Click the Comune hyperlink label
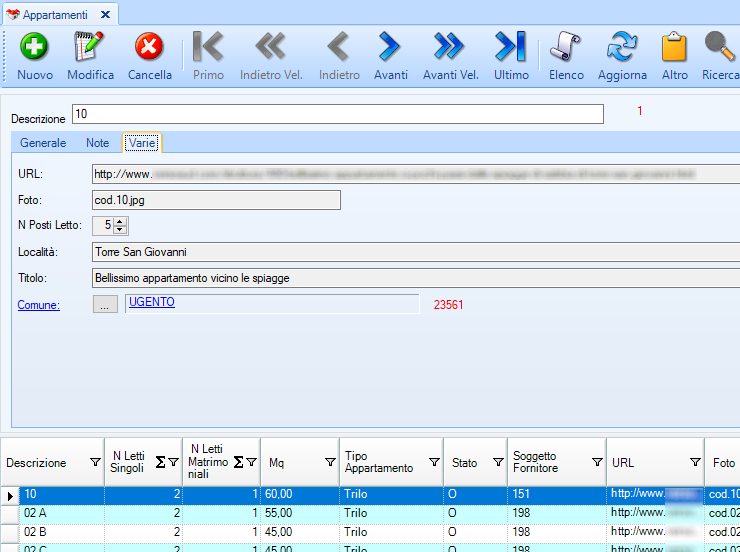 tap(39, 305)
